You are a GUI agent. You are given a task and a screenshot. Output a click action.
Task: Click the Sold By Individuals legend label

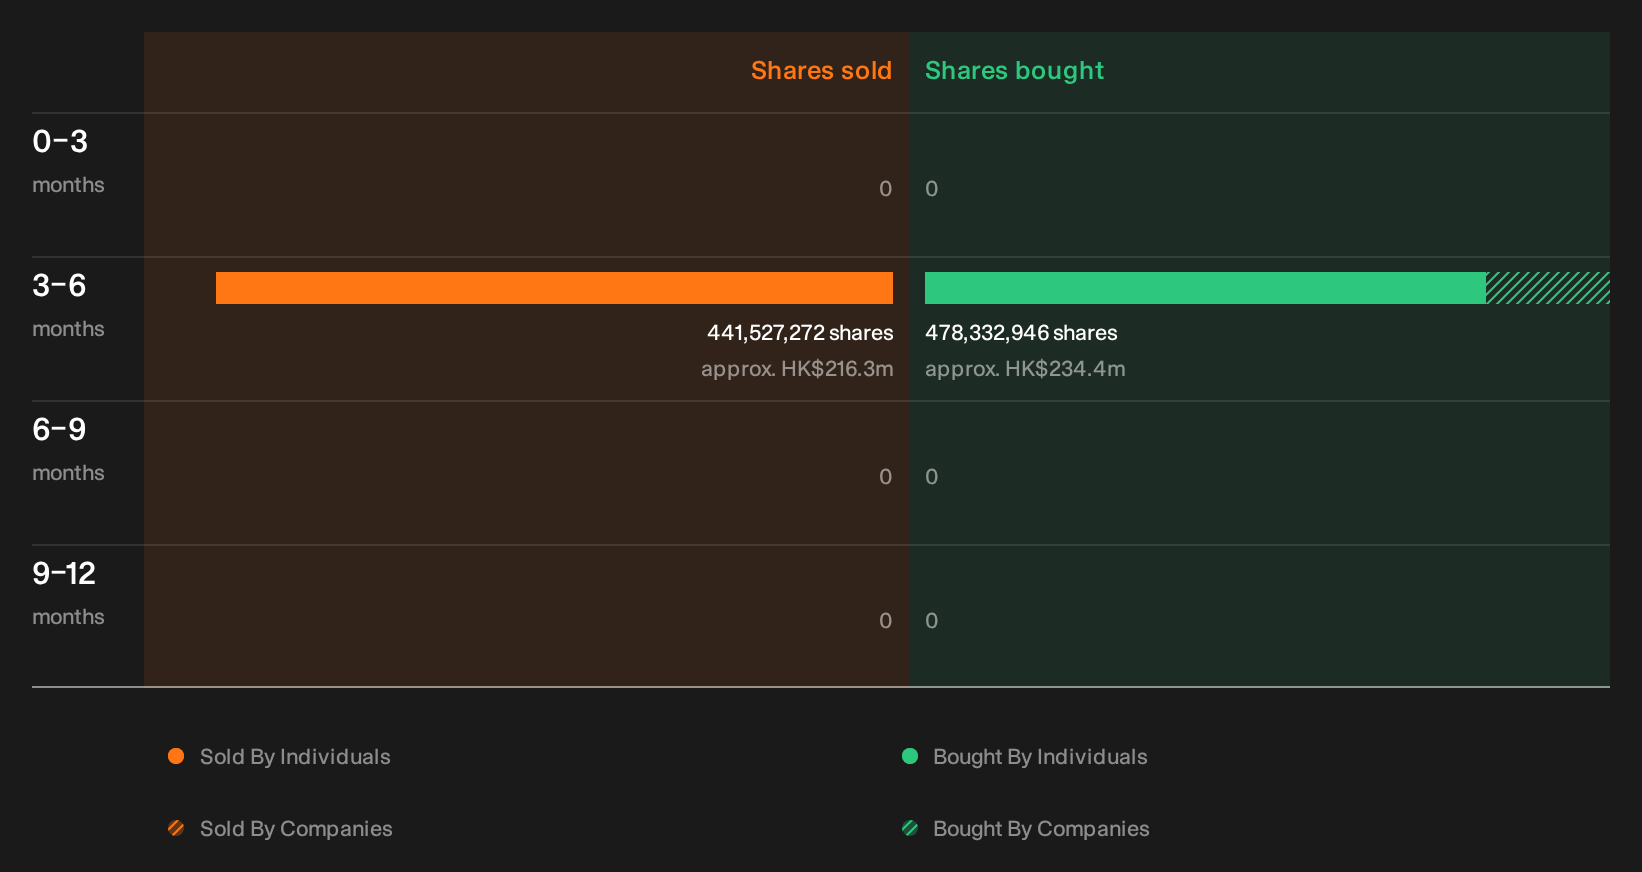[x=295, y=757]
